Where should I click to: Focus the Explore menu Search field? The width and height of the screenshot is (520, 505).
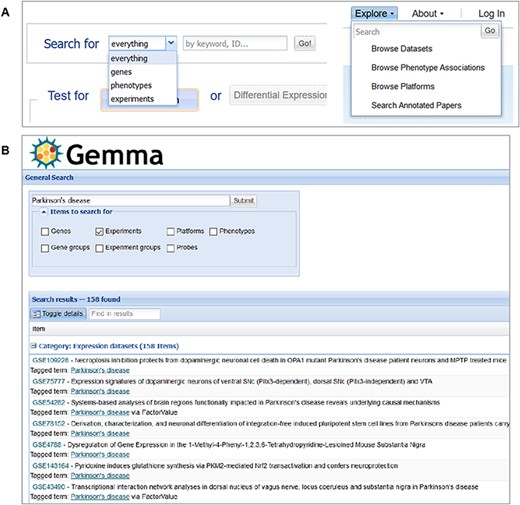417,32
